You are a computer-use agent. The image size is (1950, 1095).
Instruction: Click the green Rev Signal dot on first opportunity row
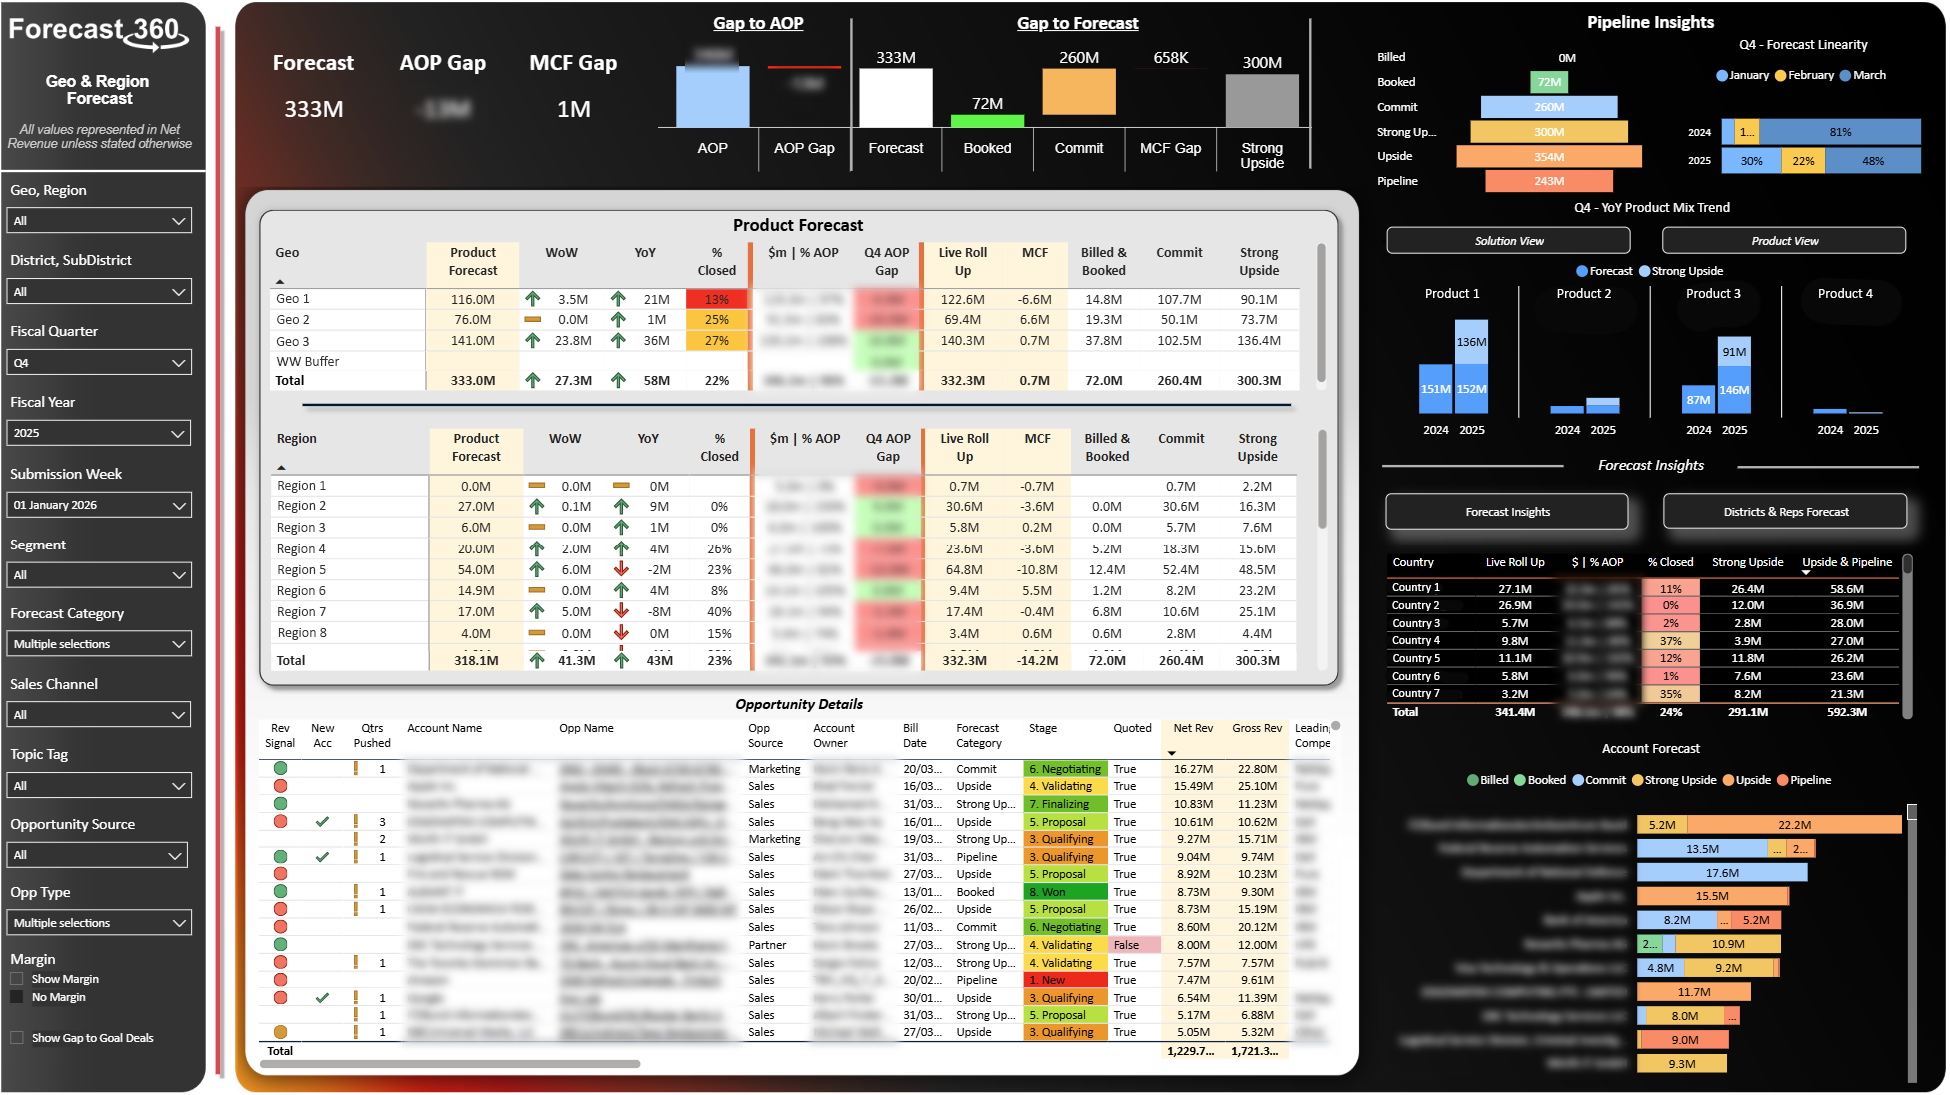point(280,768)
